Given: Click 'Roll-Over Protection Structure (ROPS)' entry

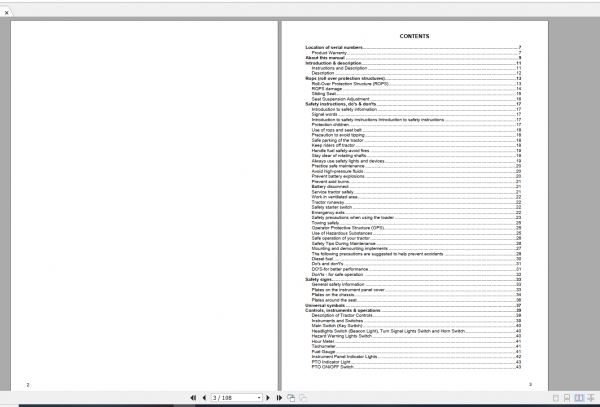Looking at the screenshot, I should click(350, 84).
